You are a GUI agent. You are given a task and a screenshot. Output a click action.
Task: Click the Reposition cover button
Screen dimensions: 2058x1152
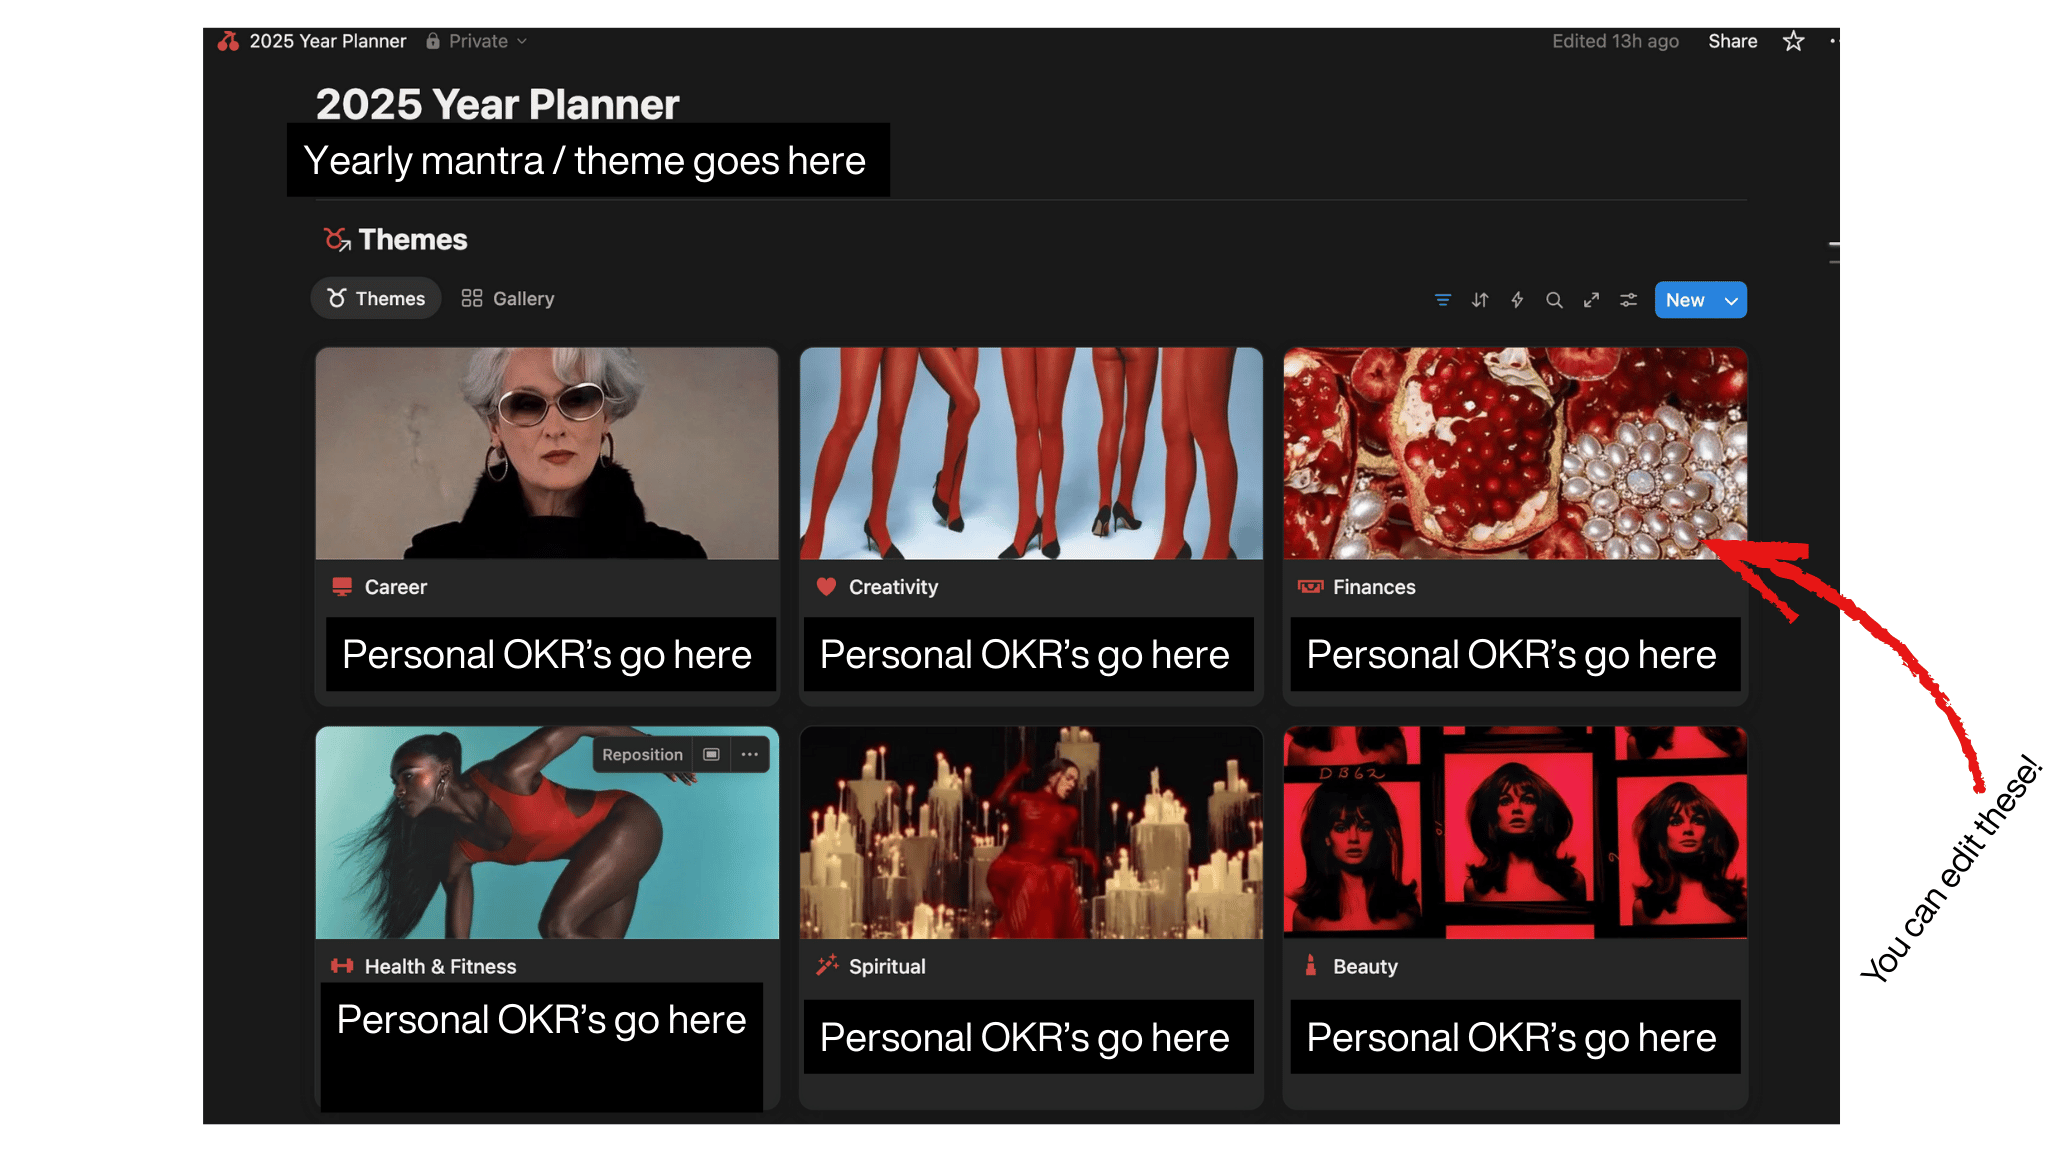click(x=642, y=754)
